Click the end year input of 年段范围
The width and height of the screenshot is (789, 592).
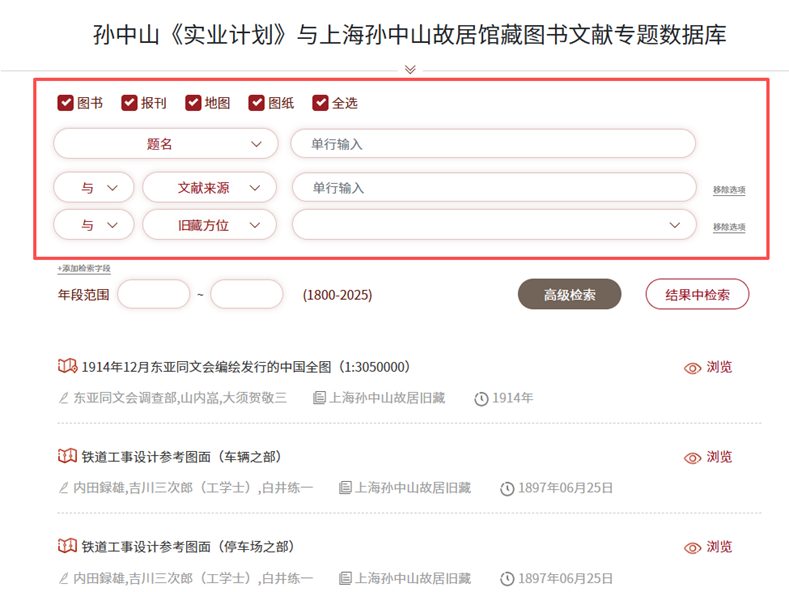(x=247, y=294)
